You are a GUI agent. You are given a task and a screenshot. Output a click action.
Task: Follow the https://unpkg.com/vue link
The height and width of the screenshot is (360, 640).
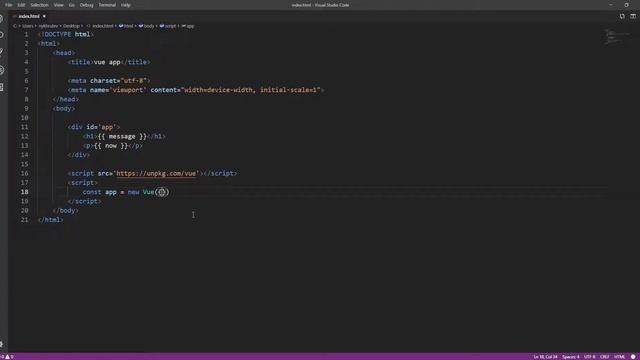156,173
